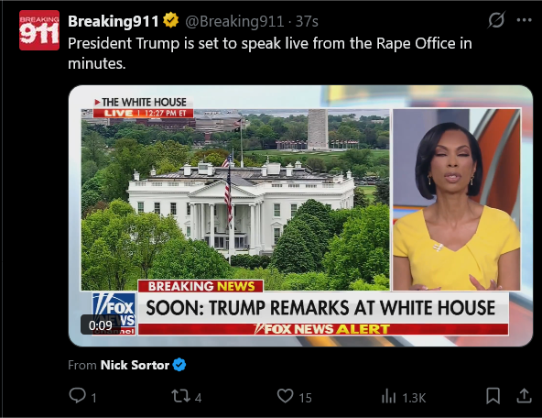Click Nick Sortor's blue verified checkmark

(x=179, y=365)
